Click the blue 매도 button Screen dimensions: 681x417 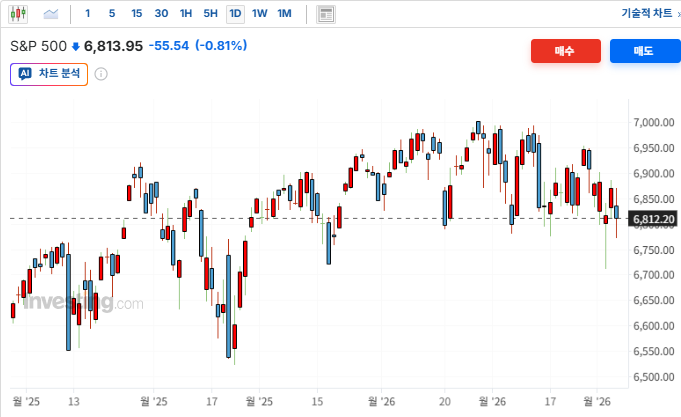pyautogui.click(x=645, y=51)
